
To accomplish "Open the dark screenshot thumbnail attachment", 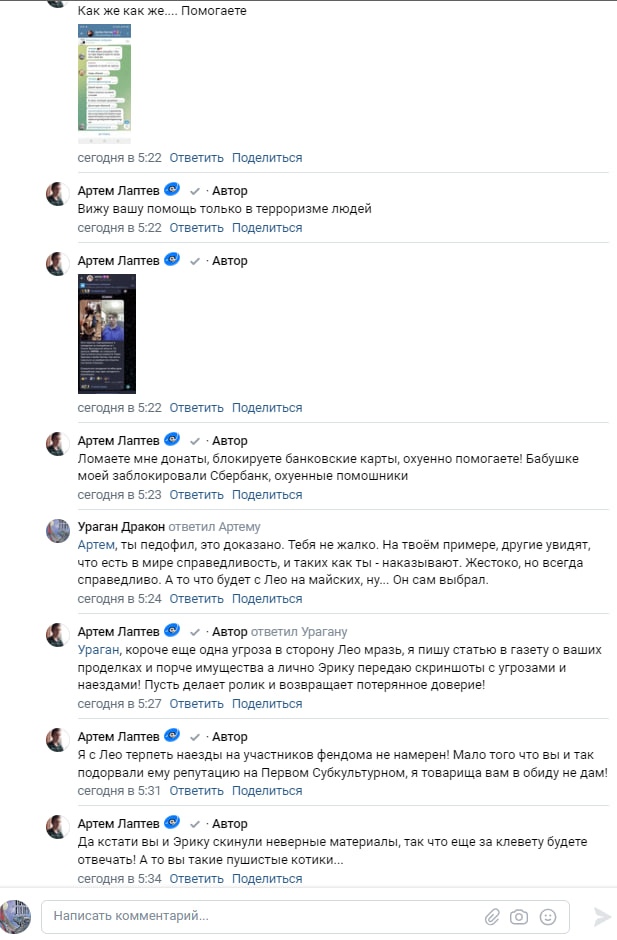I will click(107, 334).
